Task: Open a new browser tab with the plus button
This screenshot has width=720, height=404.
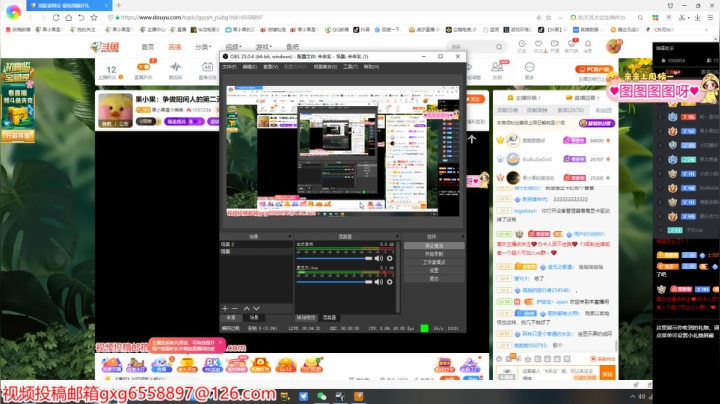Action: (118, 6)
